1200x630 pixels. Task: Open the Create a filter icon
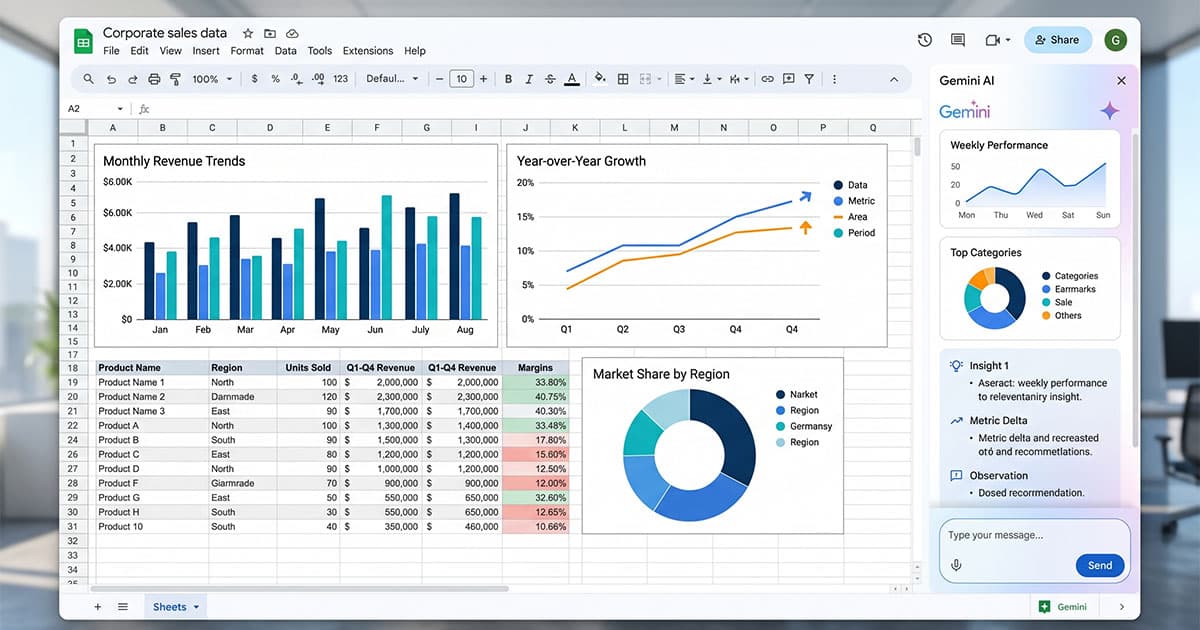(809, 78)
